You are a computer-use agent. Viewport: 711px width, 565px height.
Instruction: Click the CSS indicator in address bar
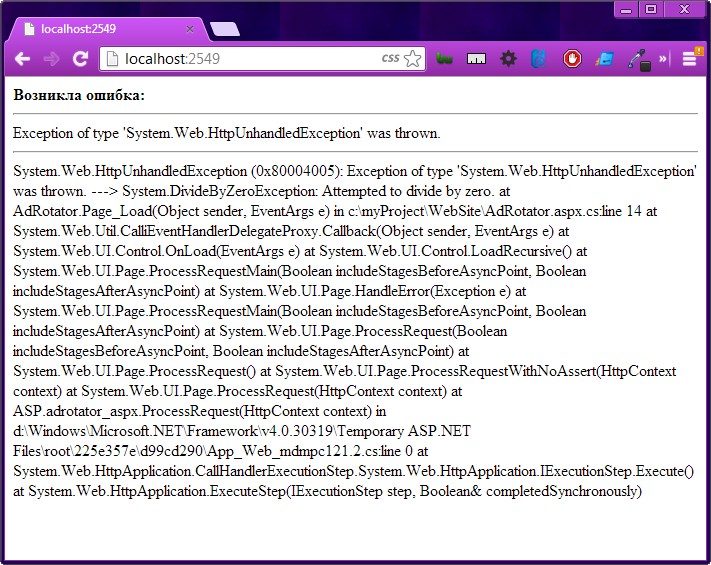[390, 58]
